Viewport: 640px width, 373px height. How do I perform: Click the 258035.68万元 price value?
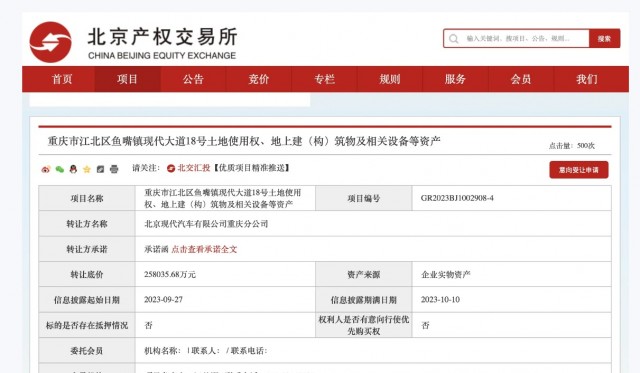point(170,275)
